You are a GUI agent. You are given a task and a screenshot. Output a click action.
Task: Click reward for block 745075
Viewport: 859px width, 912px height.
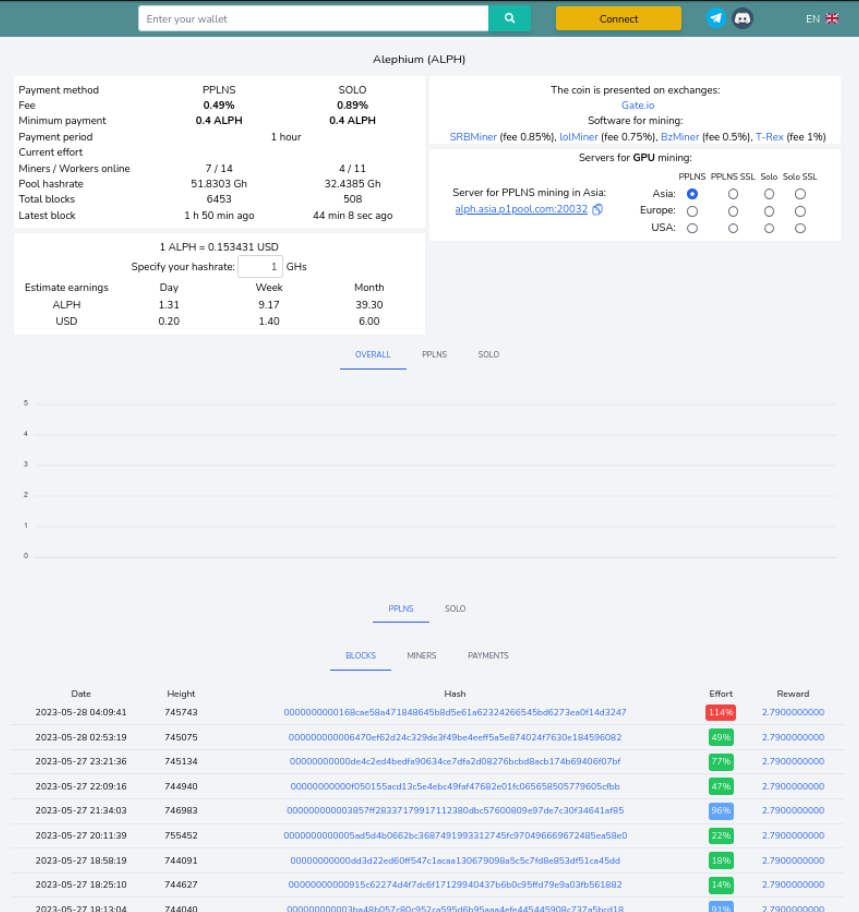point(793,738)
